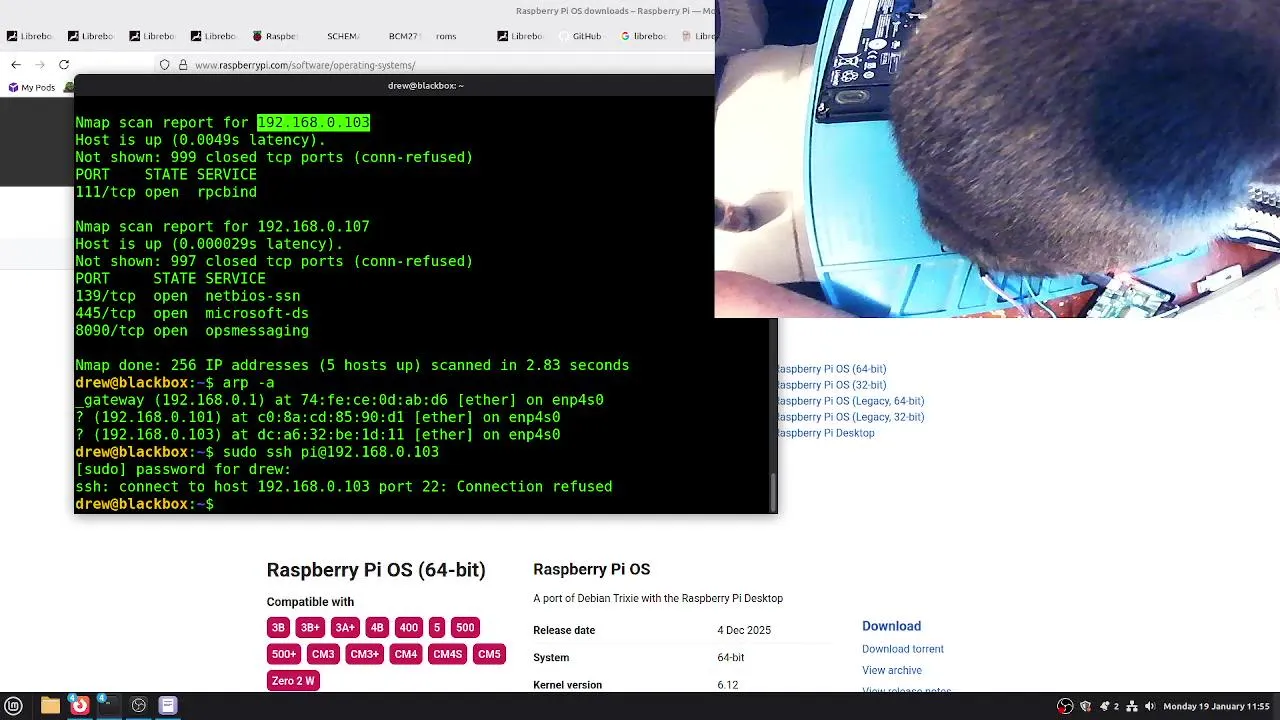Open the shield tray icon
The image size is (1280, 720).
pyautogui.click(x=1085, y=706)
